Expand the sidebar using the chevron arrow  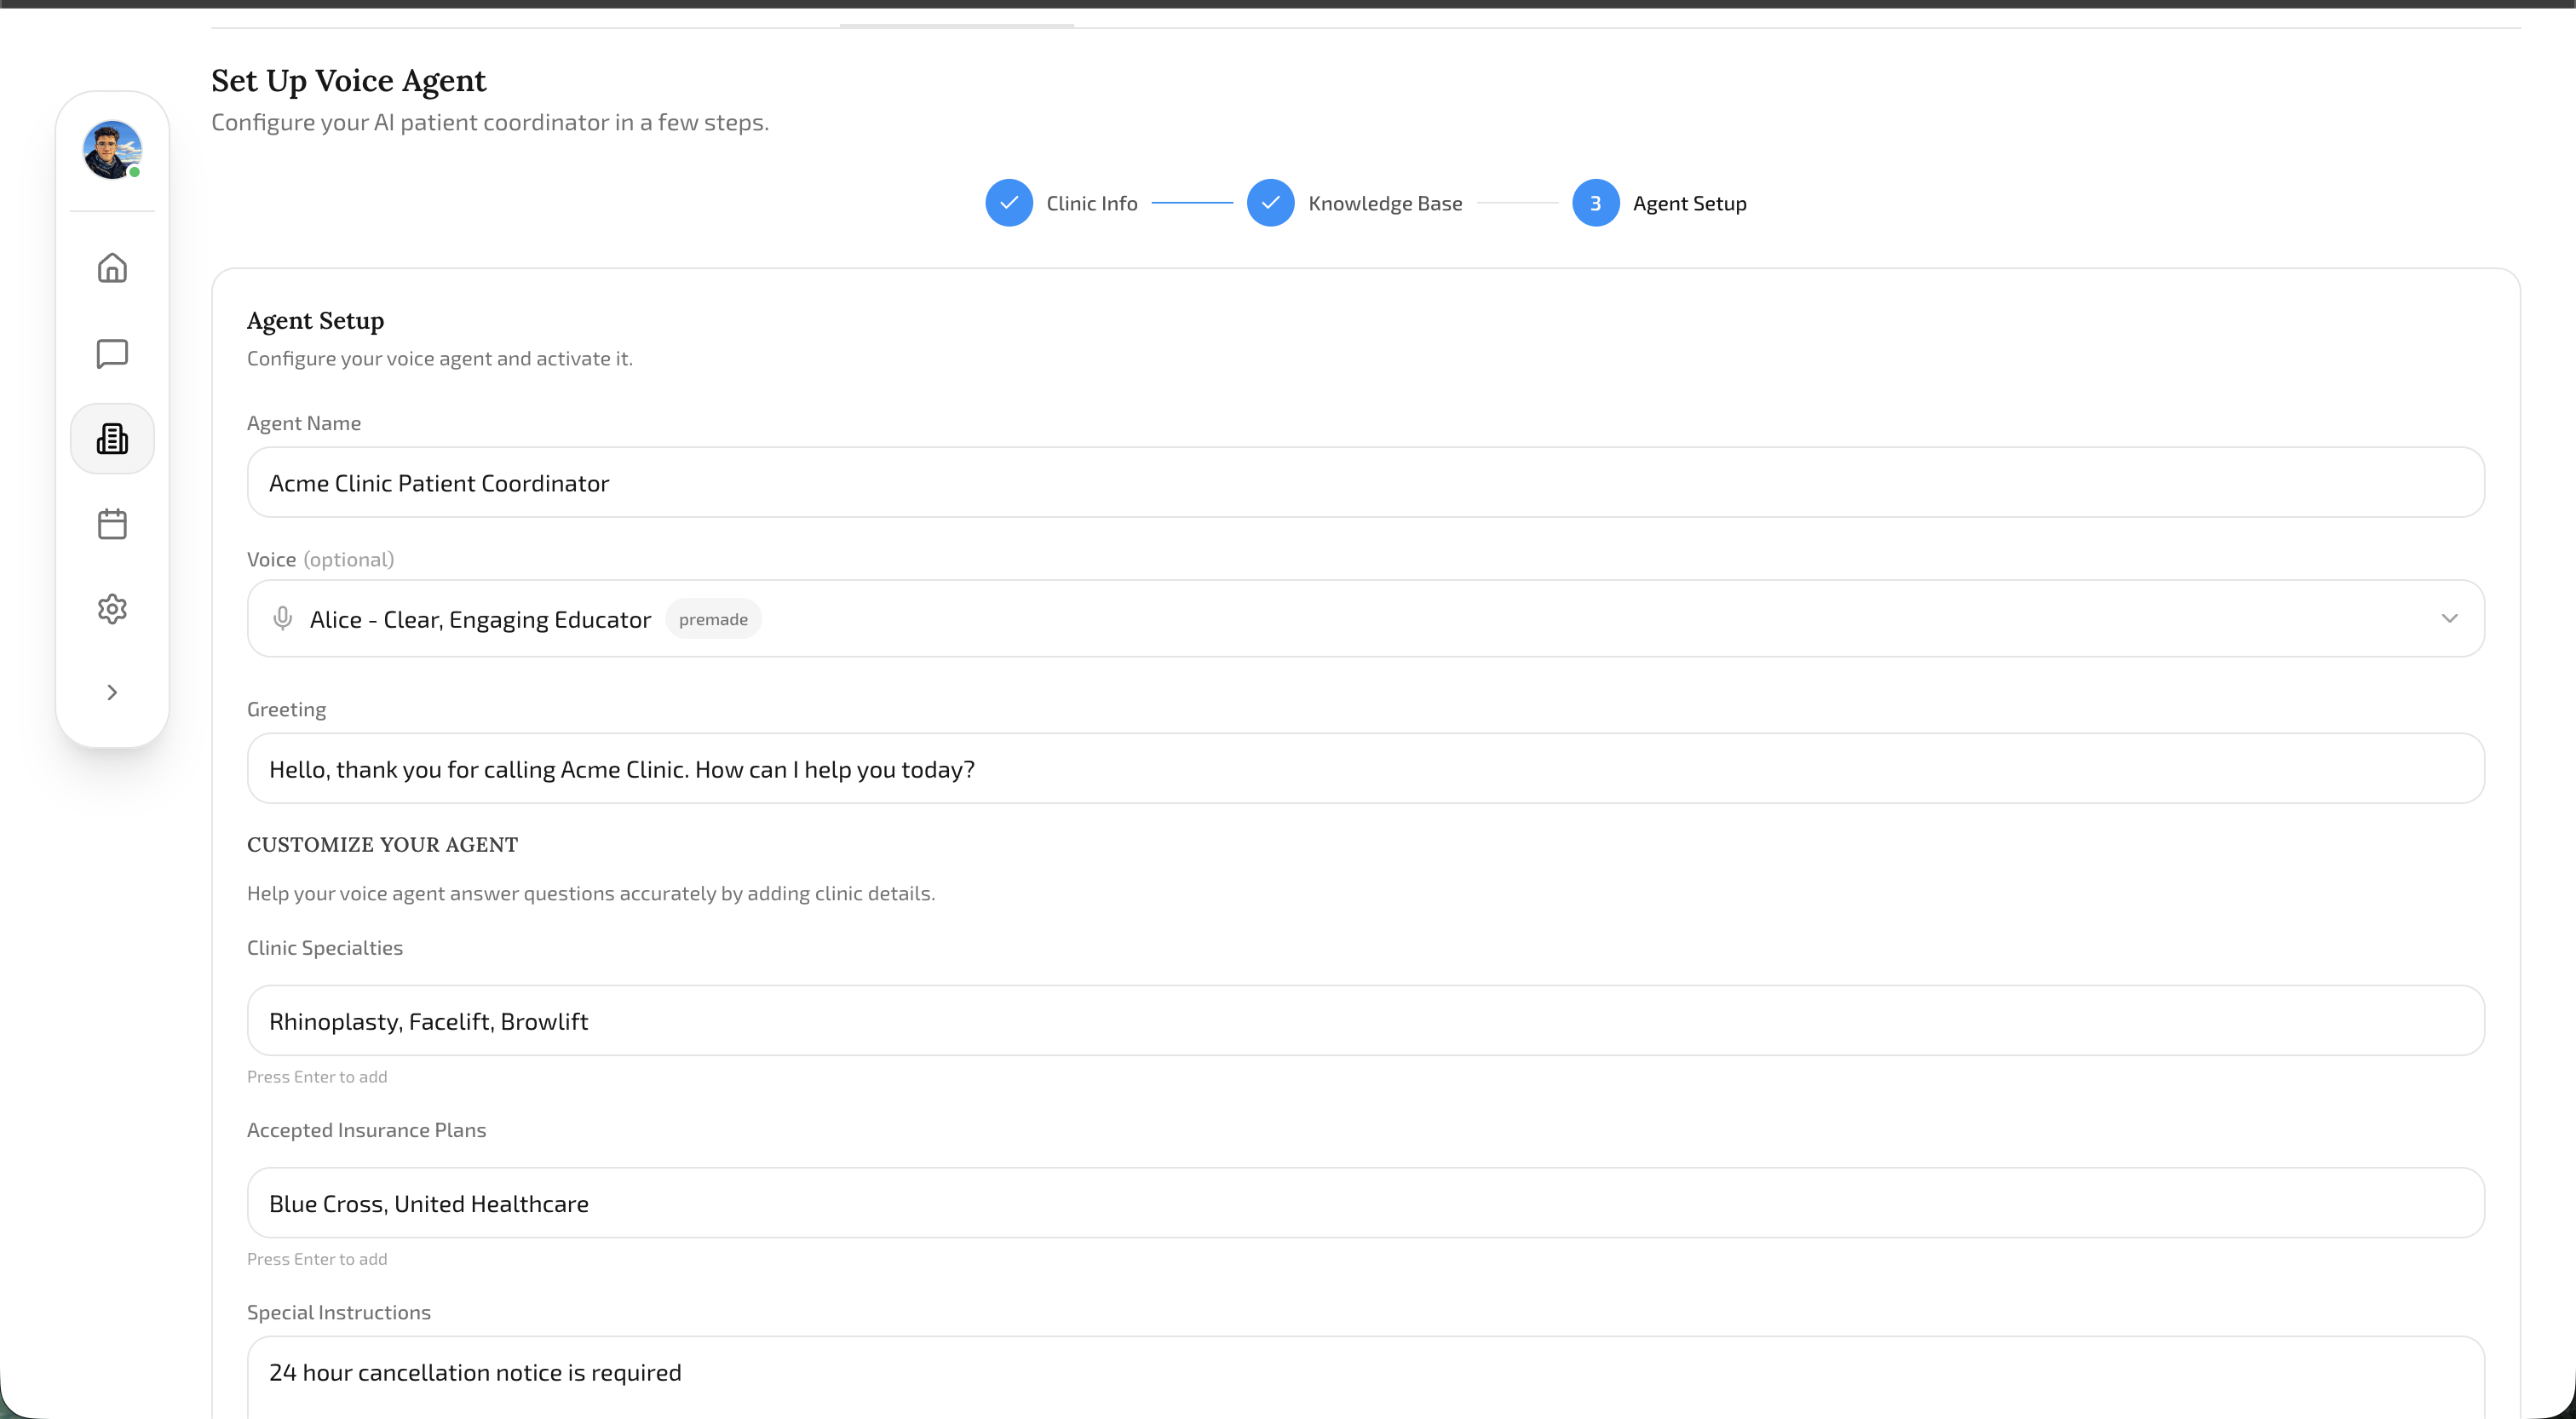112,692
